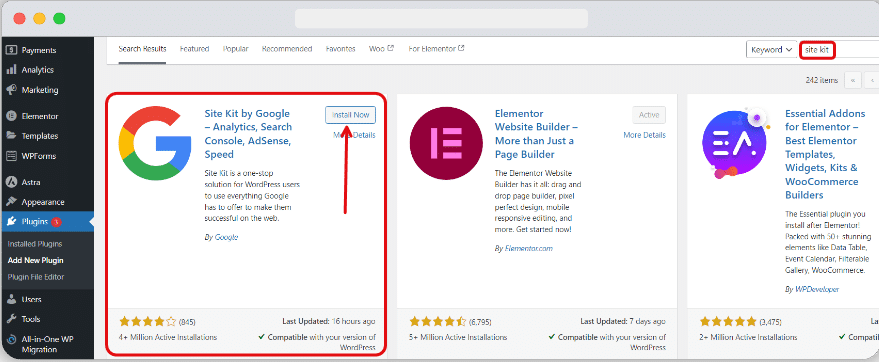Click the Plugins update count badge
The width and height of the screenshot is (879, 362).
pos(56,222)
